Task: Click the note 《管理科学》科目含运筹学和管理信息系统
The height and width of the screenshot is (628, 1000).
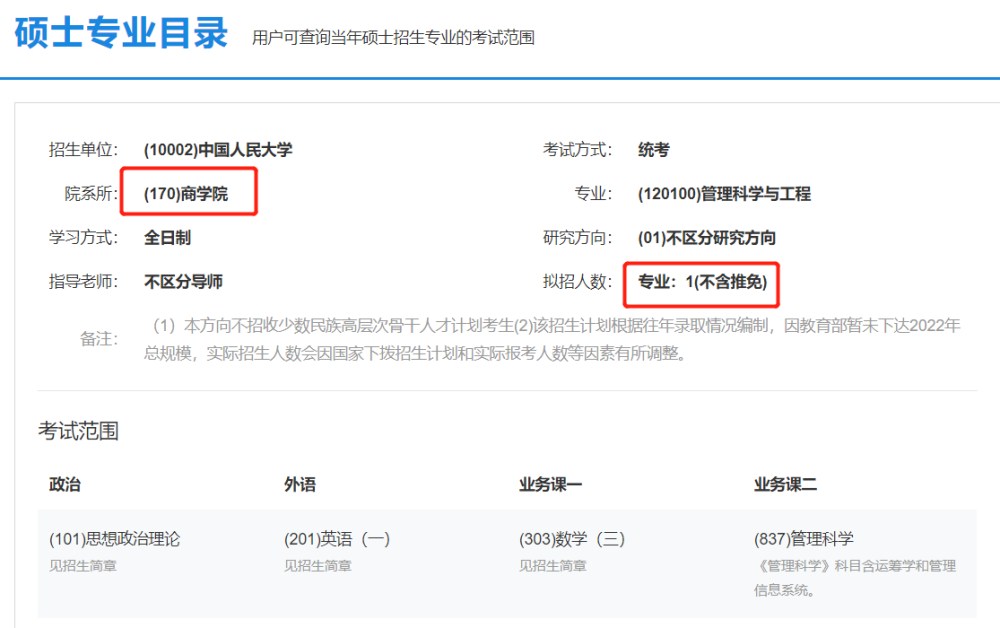Action: (x=855, y=578)
